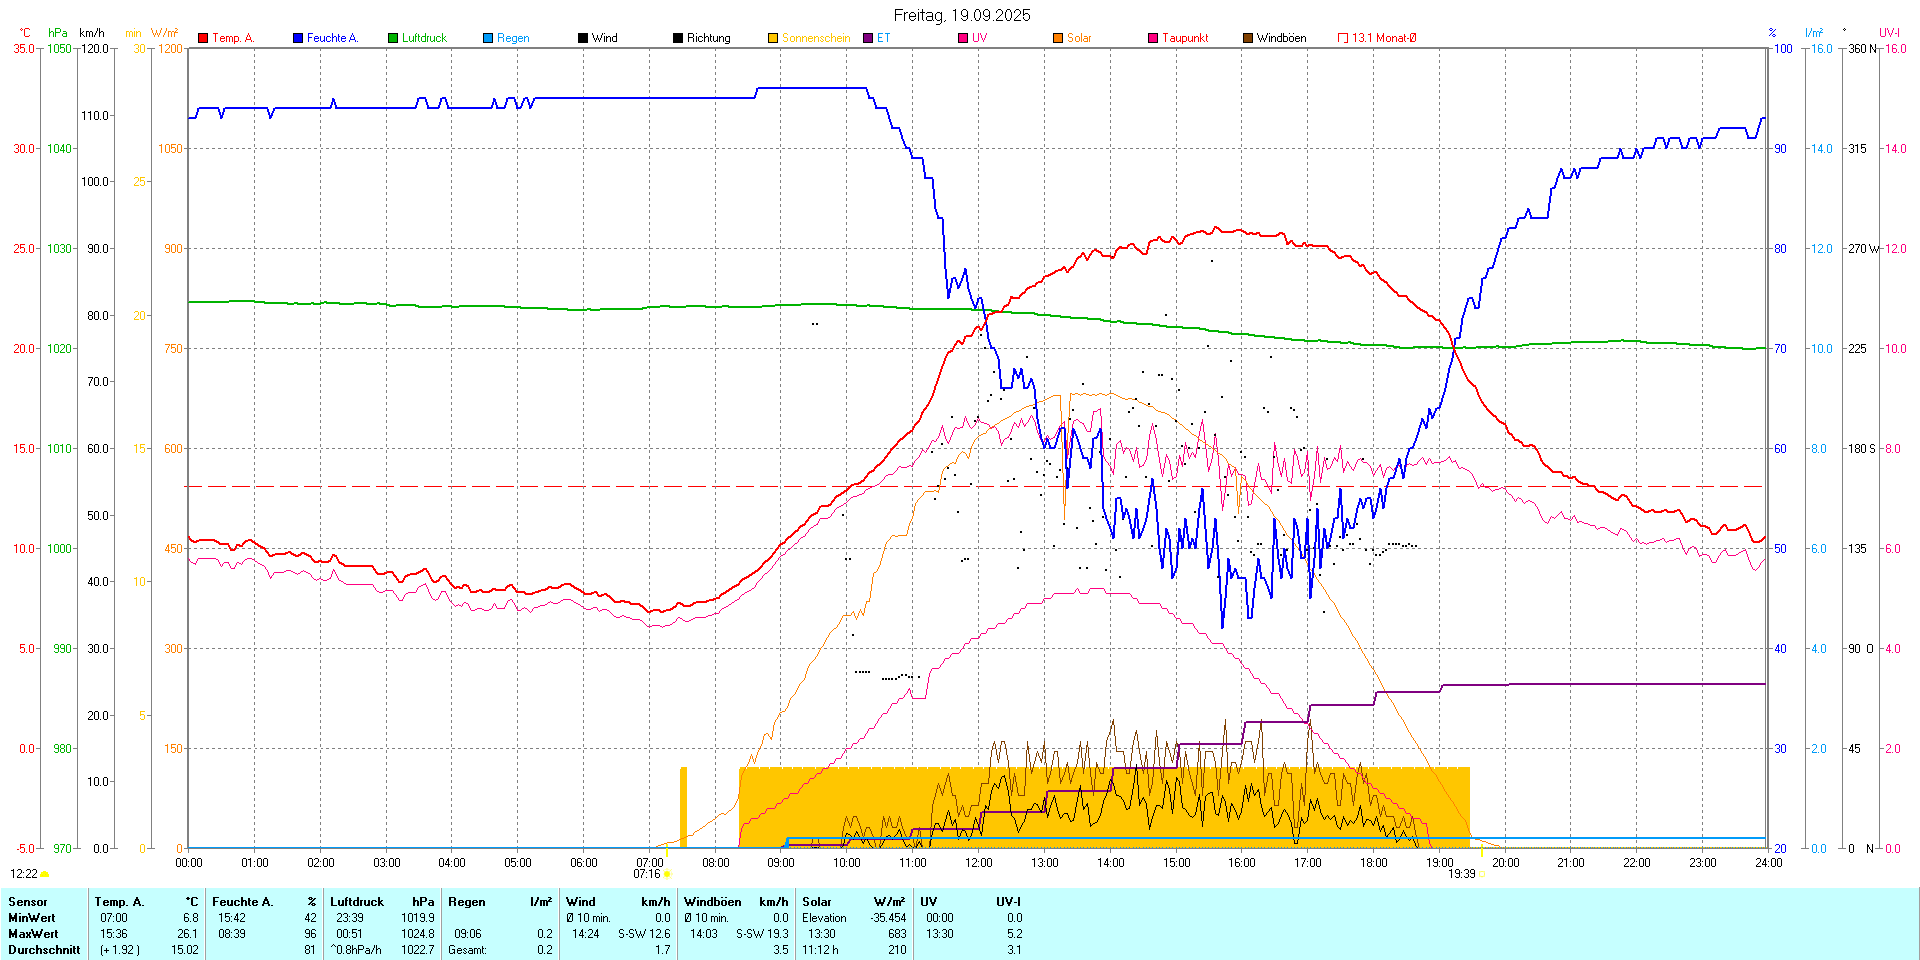The image size is (1920, 960).
Task: Click the Freitag, 19.09.2025 chart title
Action: point(961,15)
